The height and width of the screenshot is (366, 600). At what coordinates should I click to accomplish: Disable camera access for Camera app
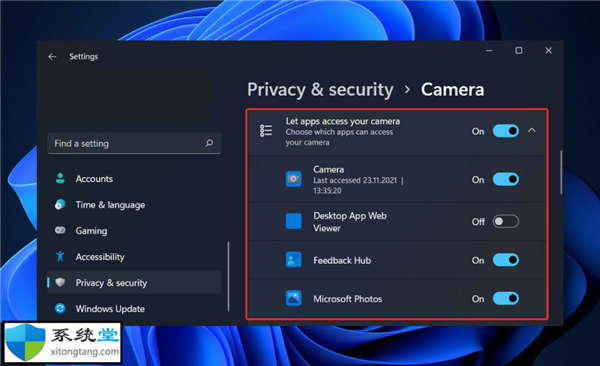(506, 179)
